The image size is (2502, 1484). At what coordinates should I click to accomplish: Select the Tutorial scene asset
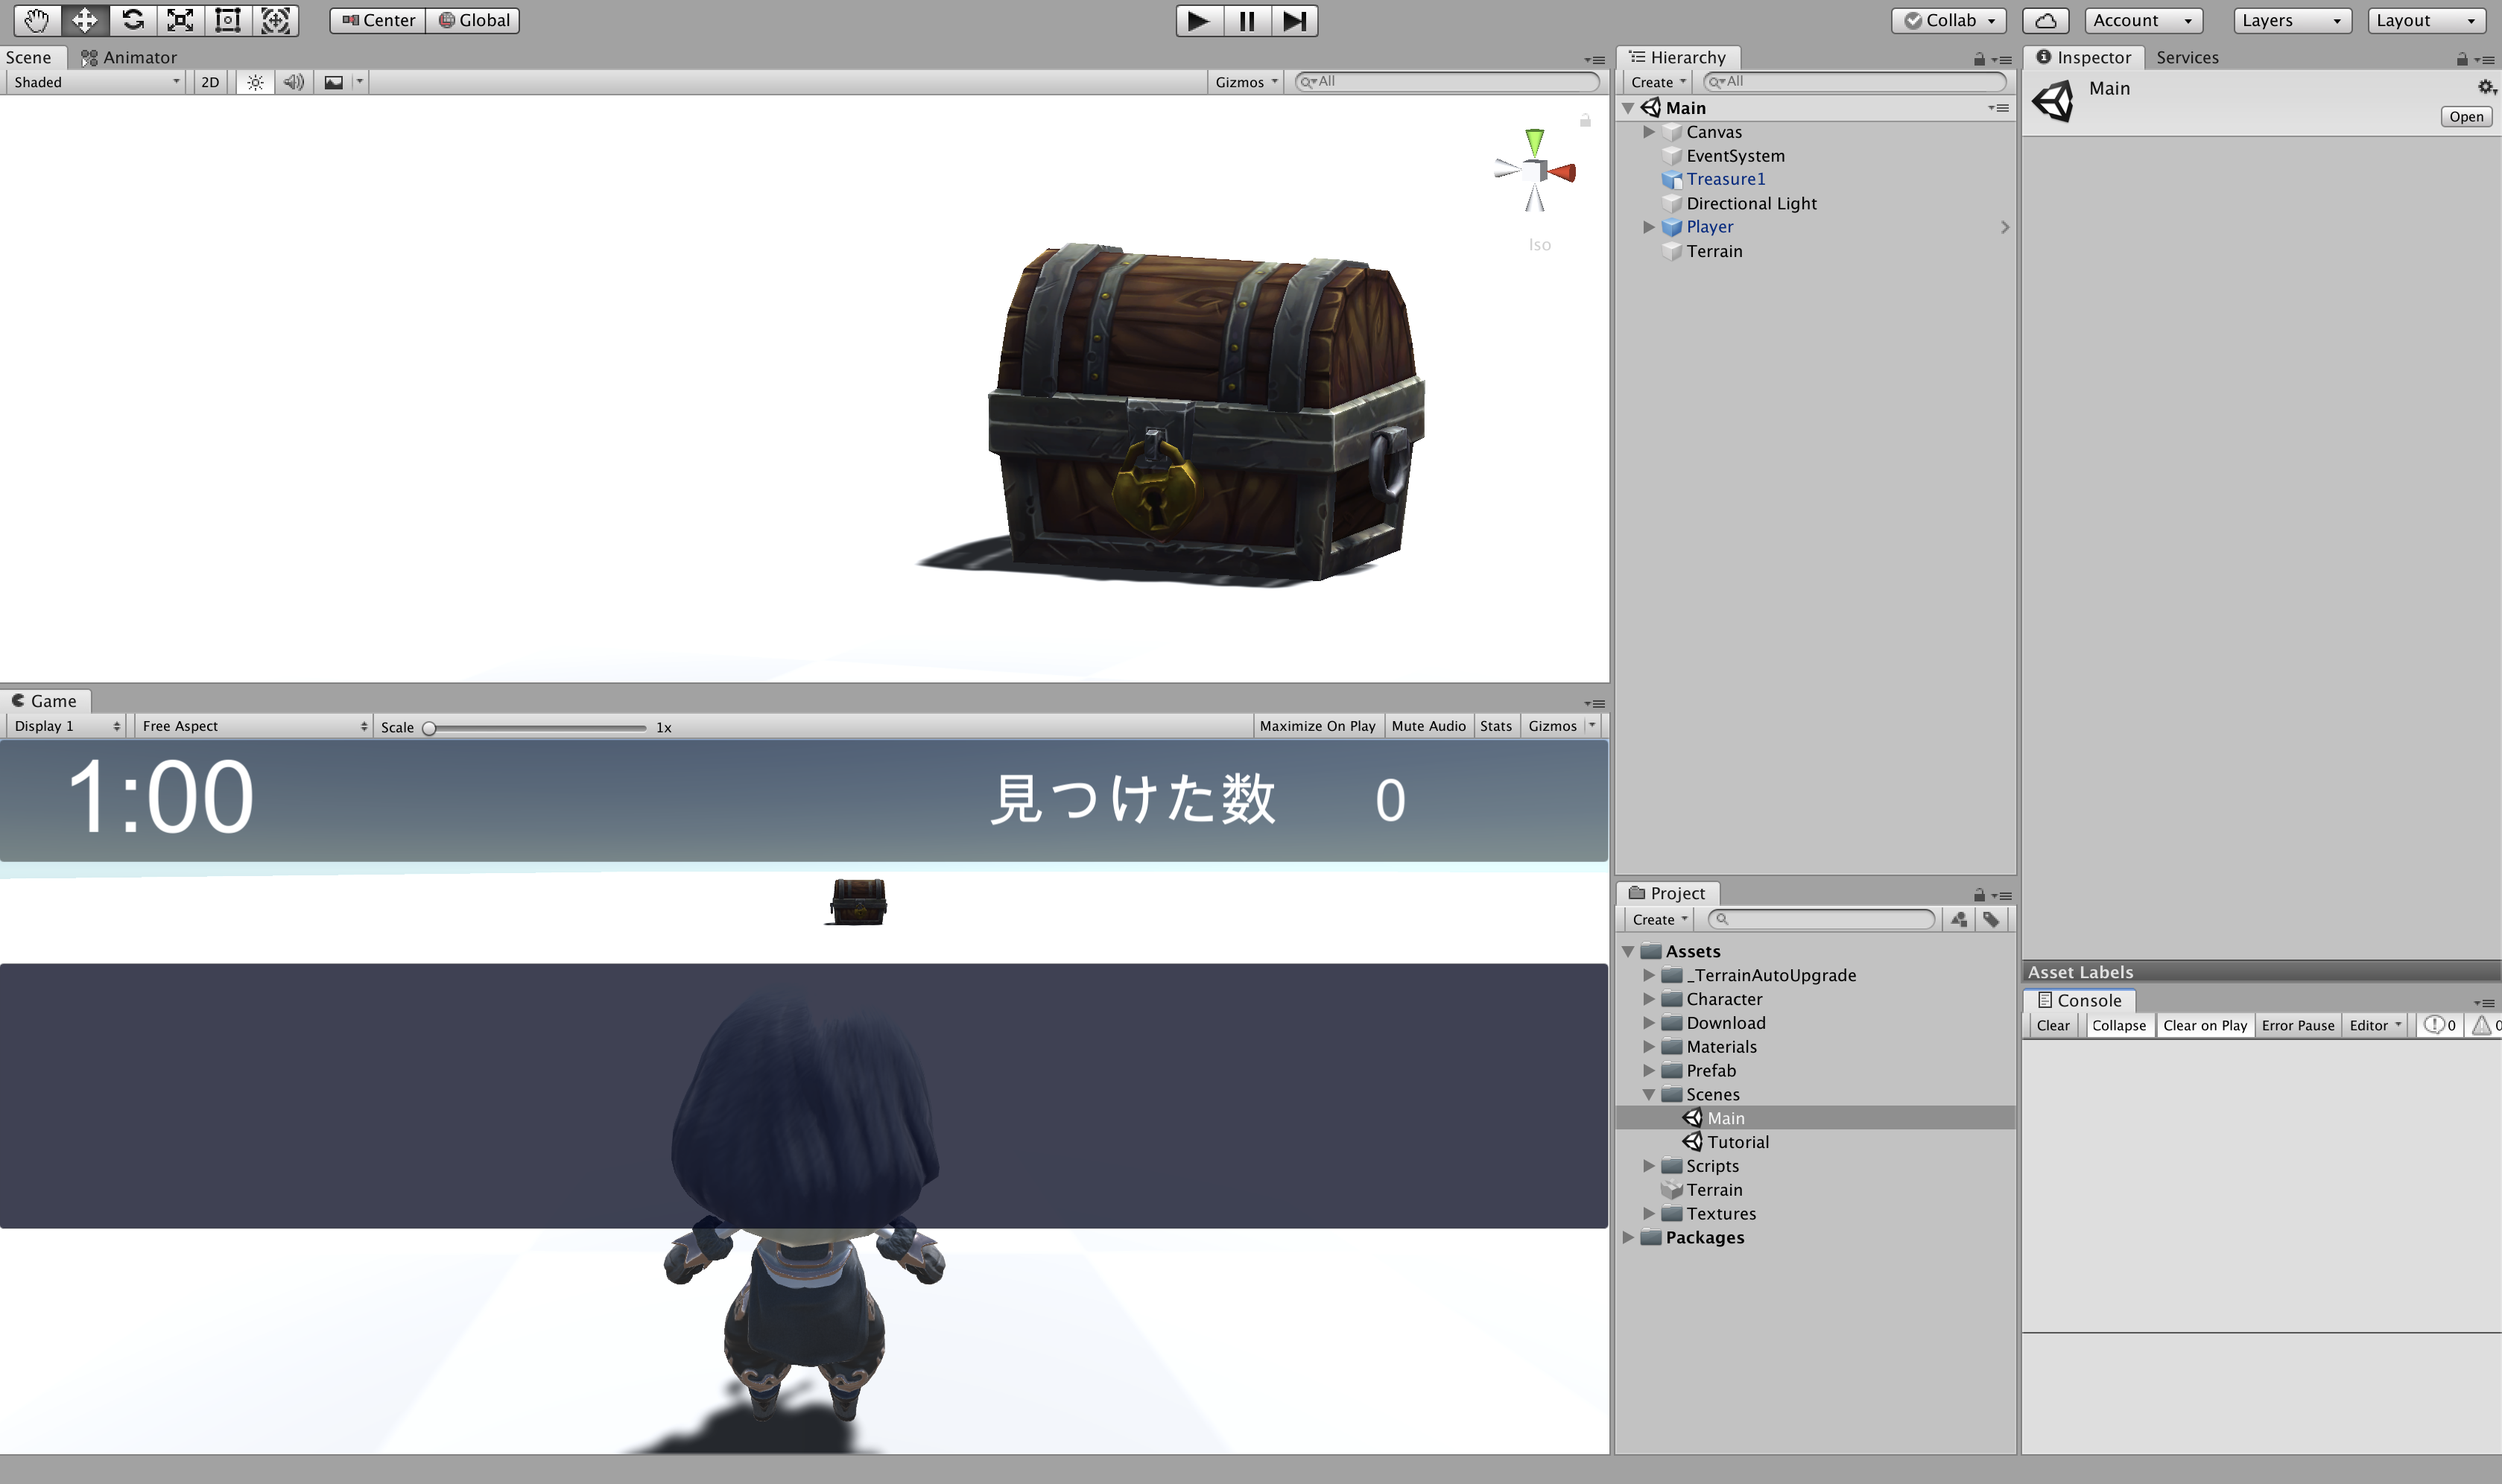[x=1737, y=1142]
